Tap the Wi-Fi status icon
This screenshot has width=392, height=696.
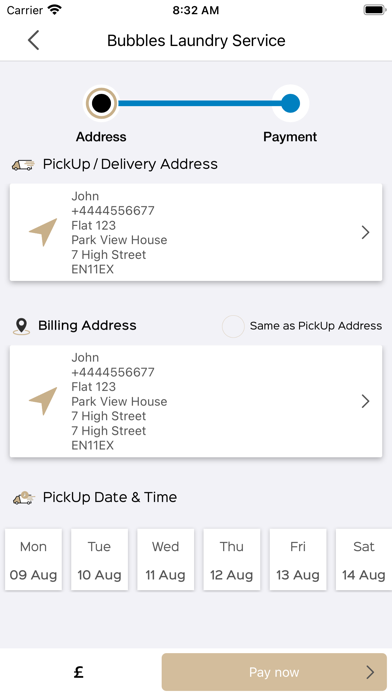coord(55,9)
